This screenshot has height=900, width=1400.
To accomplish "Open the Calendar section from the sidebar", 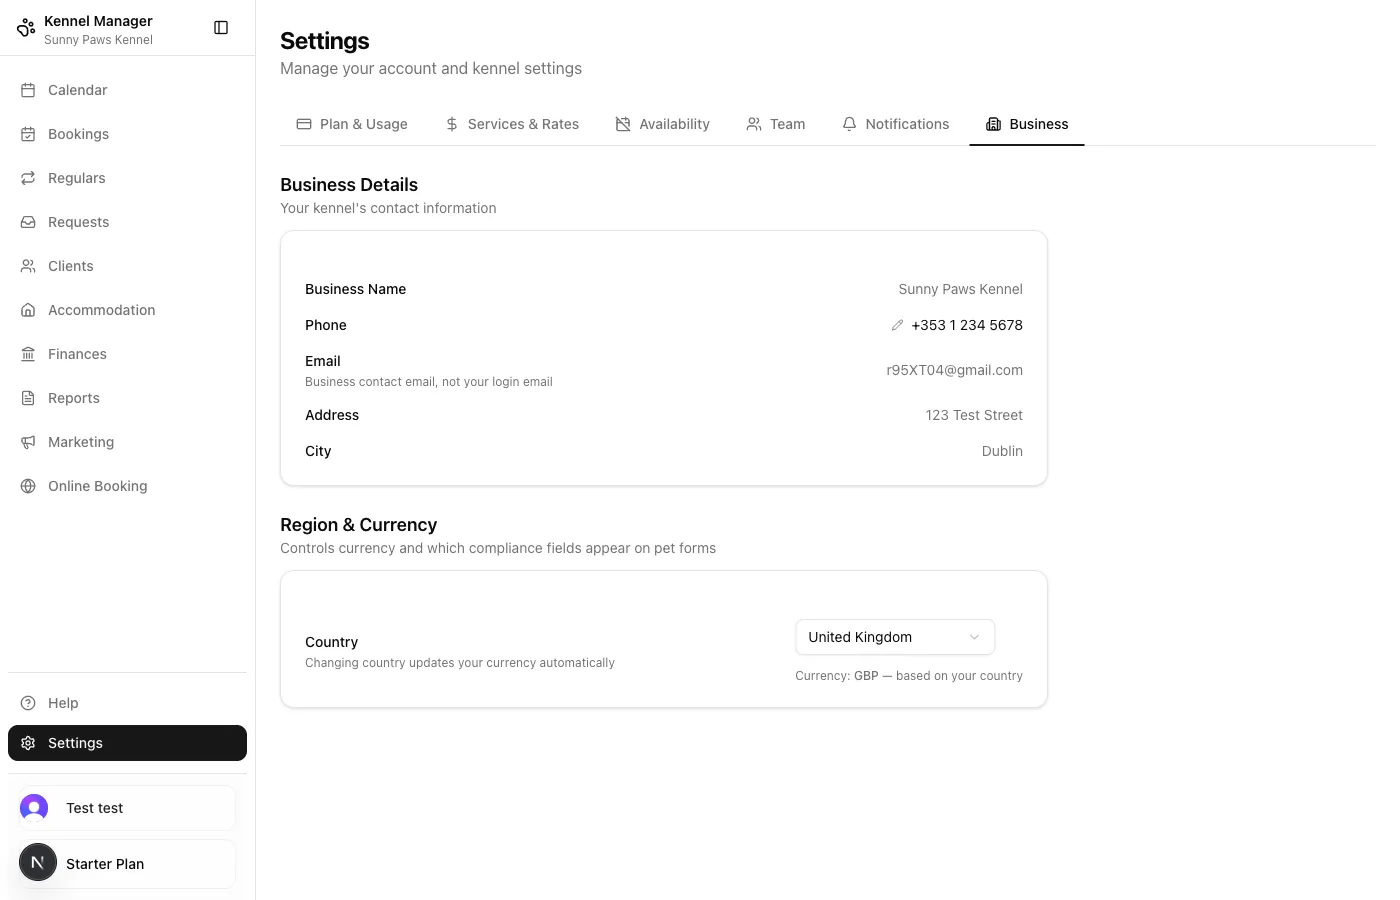I will (x=77, y=90).
